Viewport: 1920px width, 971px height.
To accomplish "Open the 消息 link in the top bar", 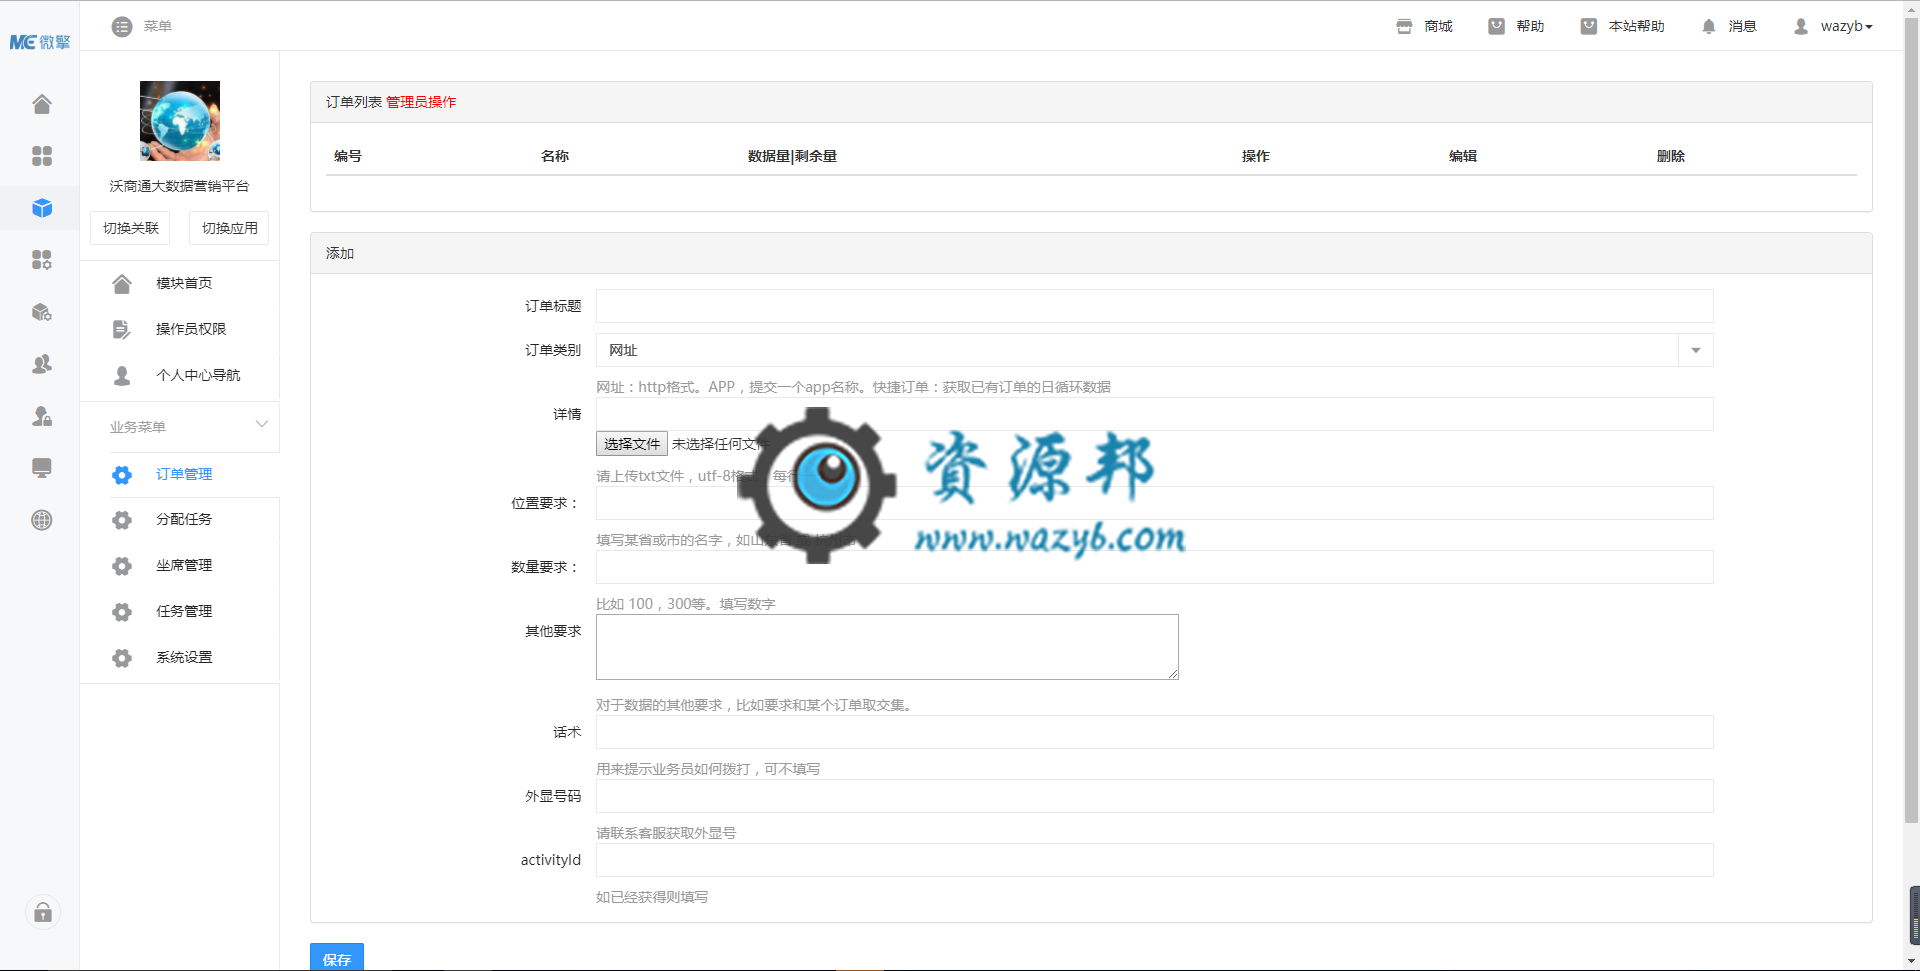I will pos(1742,26).
